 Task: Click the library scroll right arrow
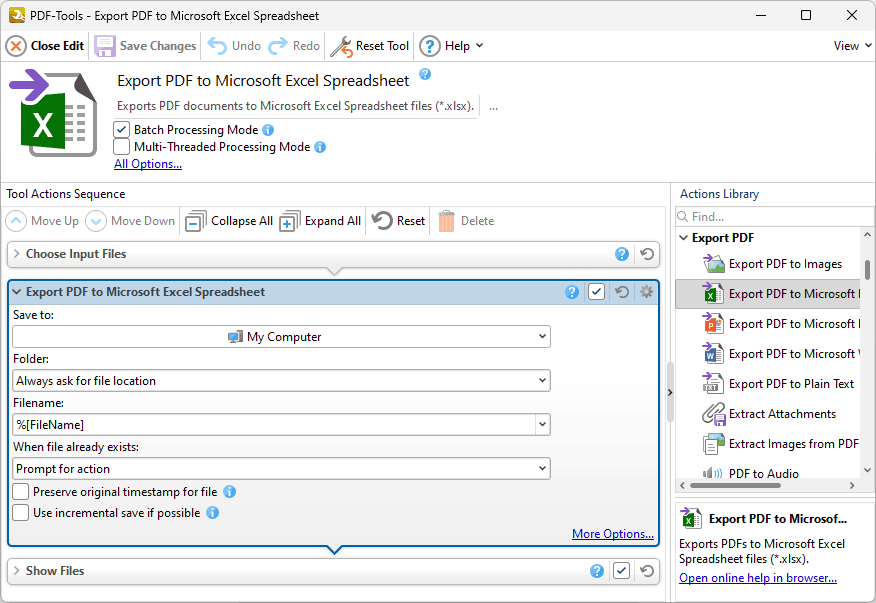click(x=852, y=486)
